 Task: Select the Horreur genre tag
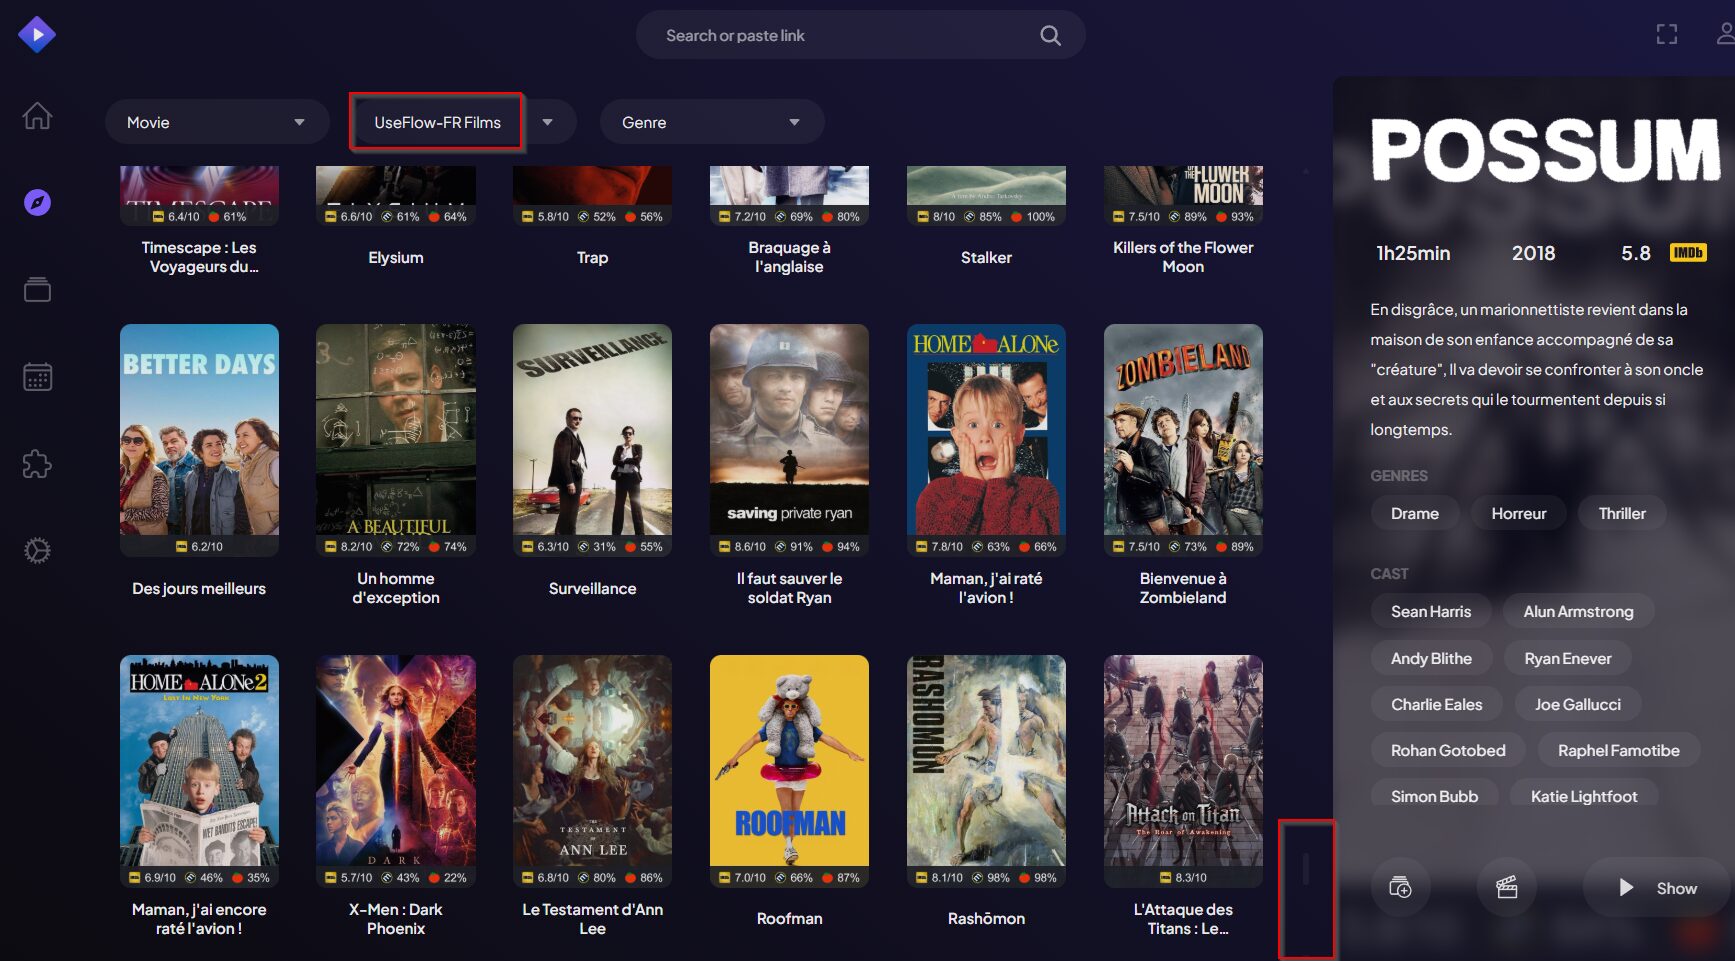coord(1519,514)
